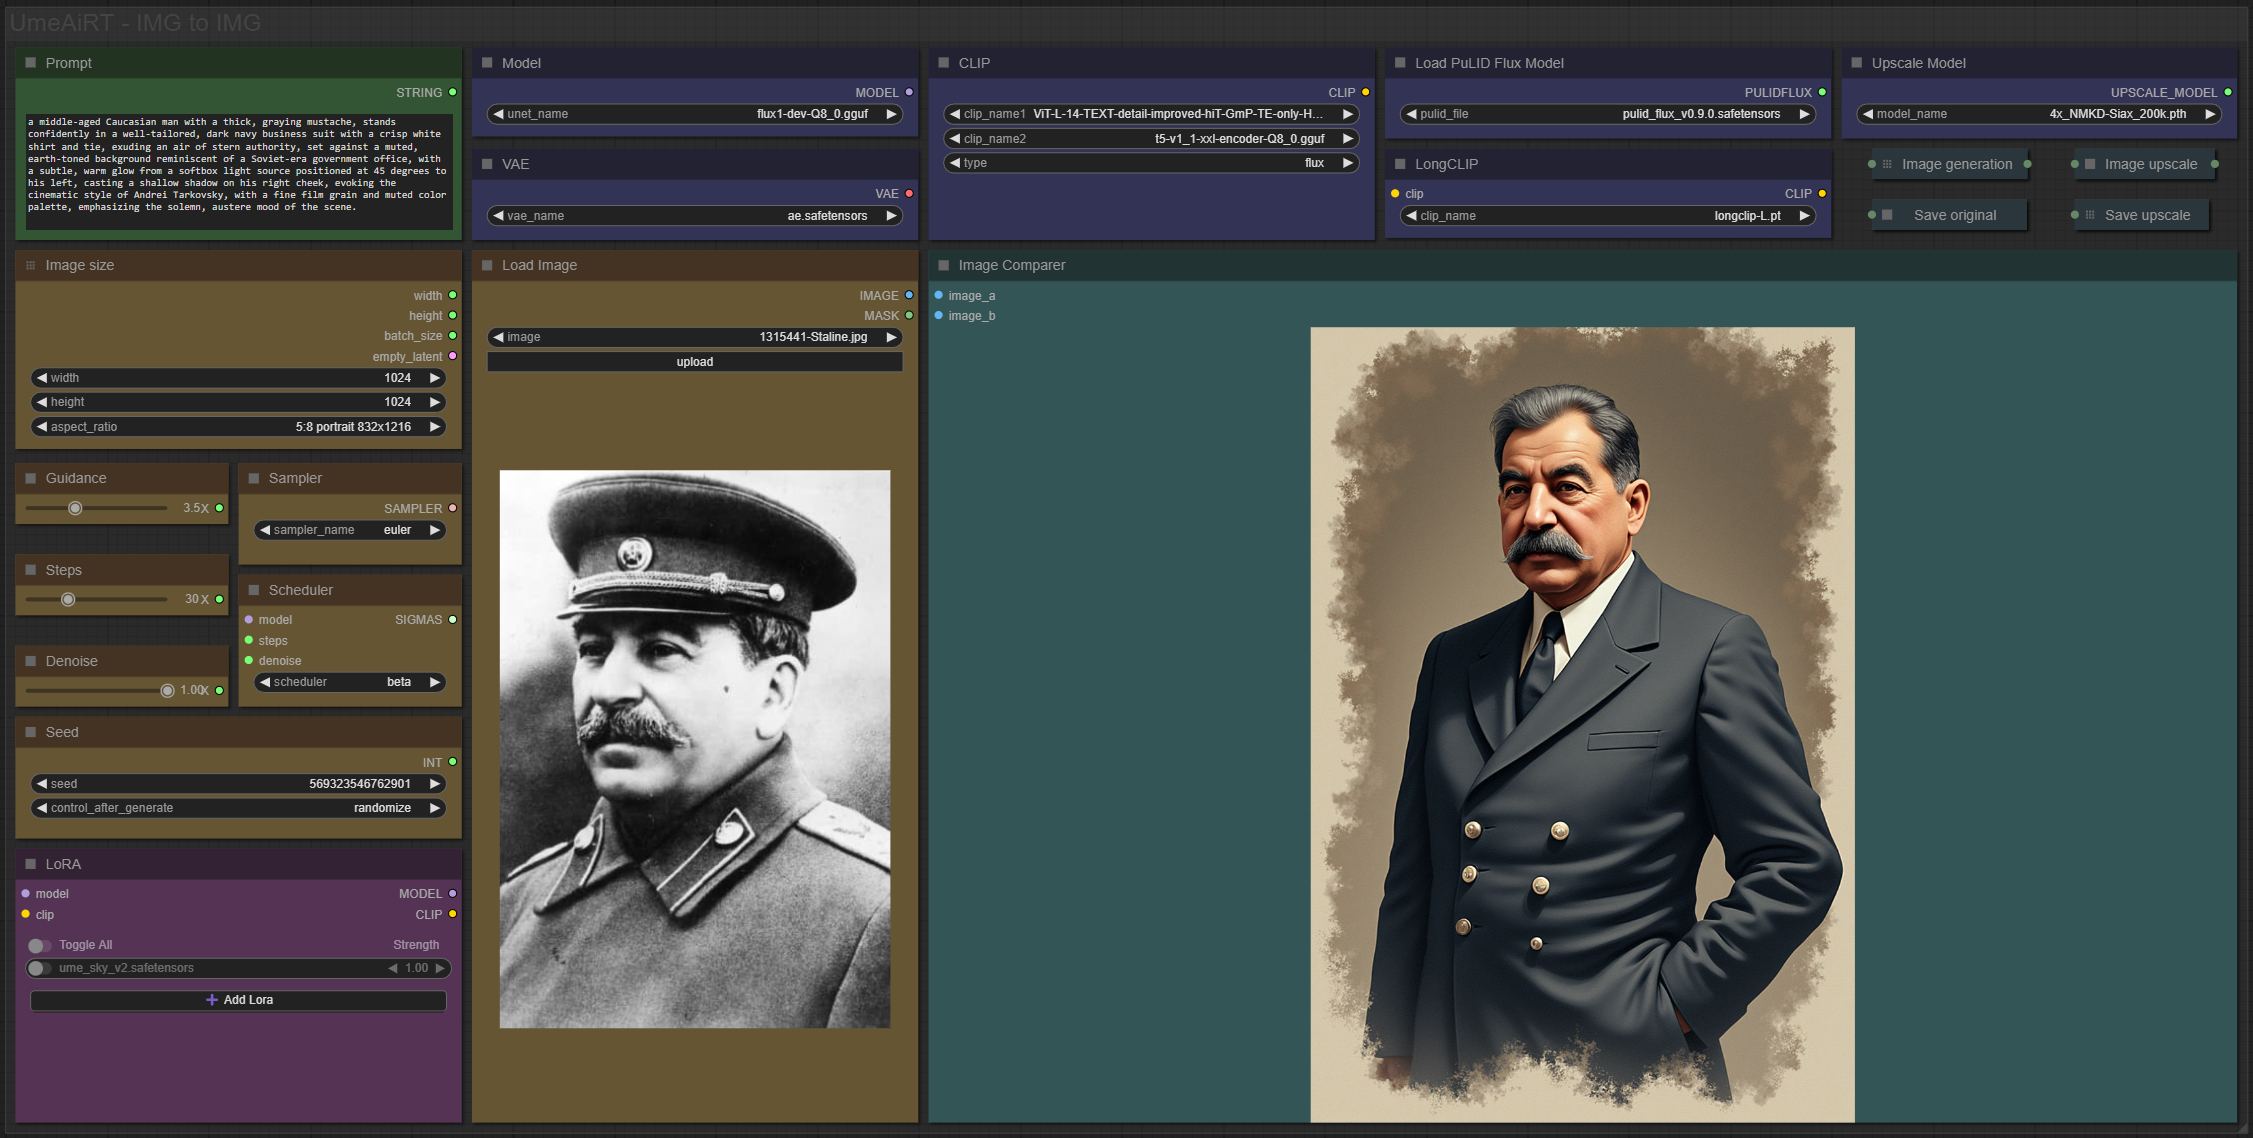This screenshot has height=1138, width=2253.
Task: Toggle the ume_sky_v2.safetensors LoRA switch
Action: coord(38,968)
